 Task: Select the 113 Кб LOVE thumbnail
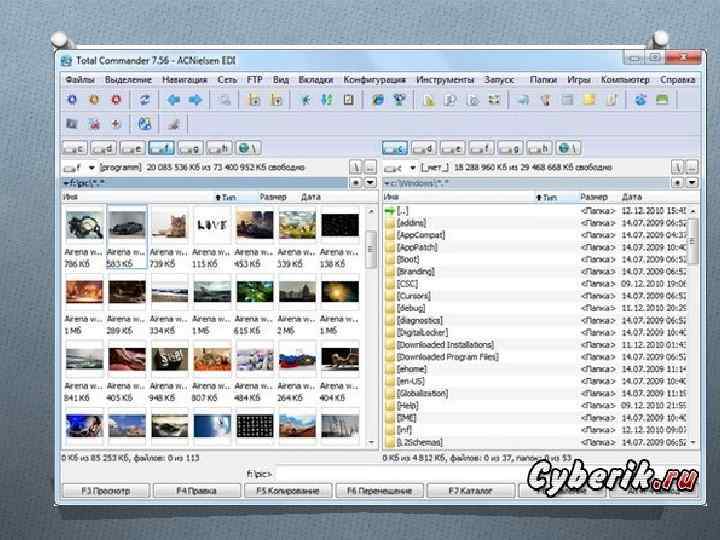coord(212,237)
